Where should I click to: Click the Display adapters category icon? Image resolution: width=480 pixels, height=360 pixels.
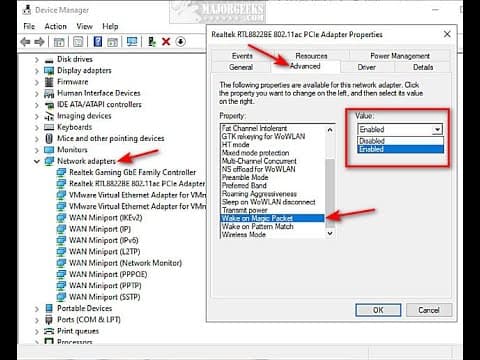click(x=49, y=71)
